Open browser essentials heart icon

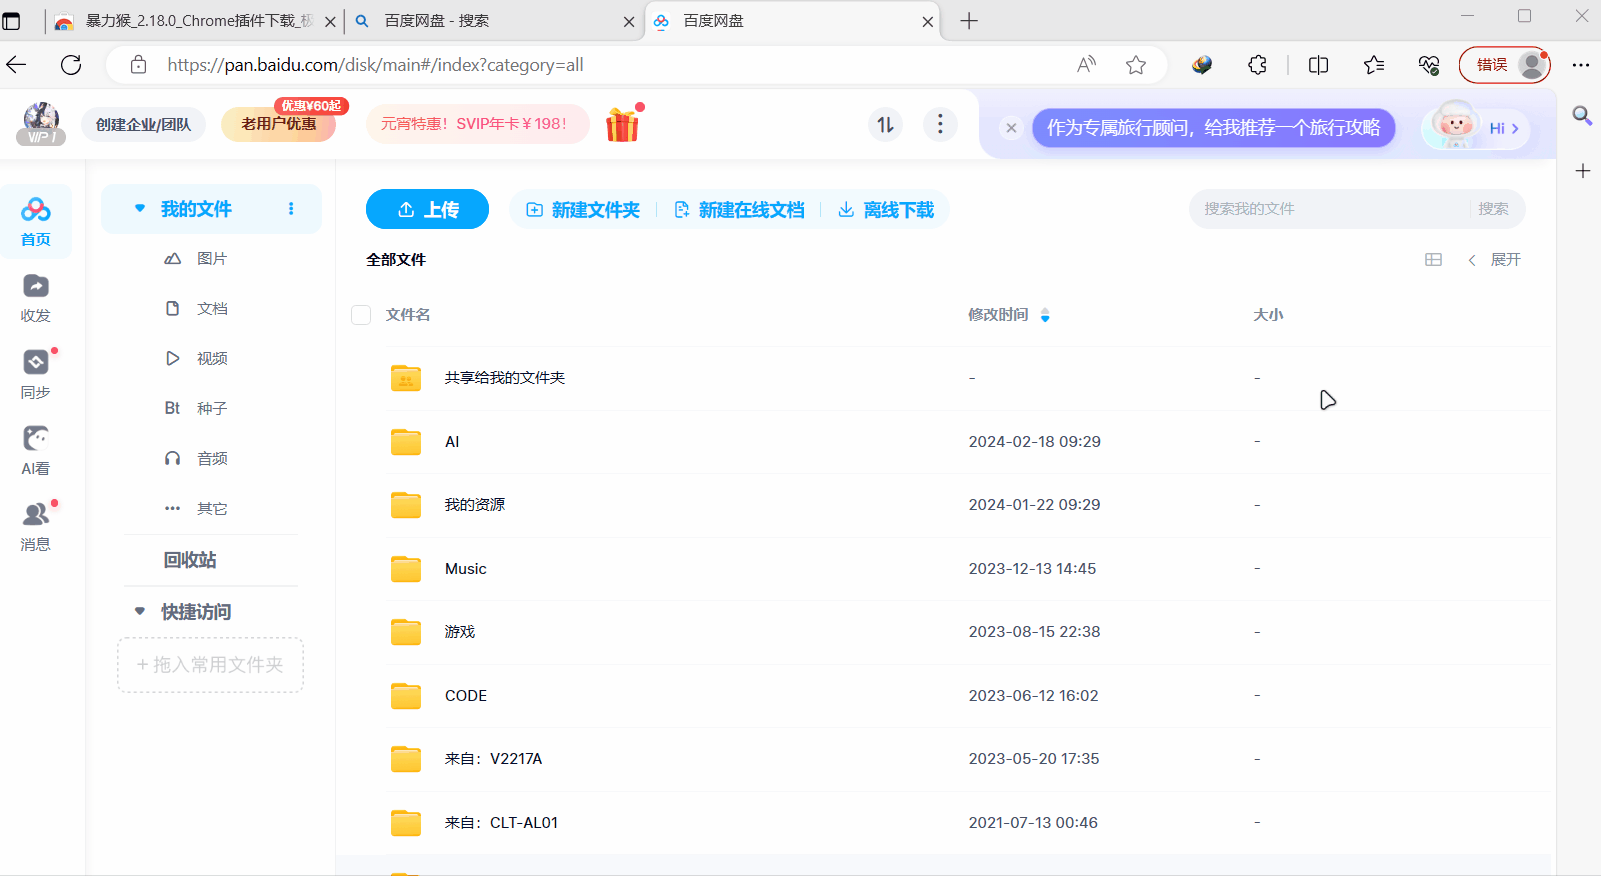(x=1429, y=65)
